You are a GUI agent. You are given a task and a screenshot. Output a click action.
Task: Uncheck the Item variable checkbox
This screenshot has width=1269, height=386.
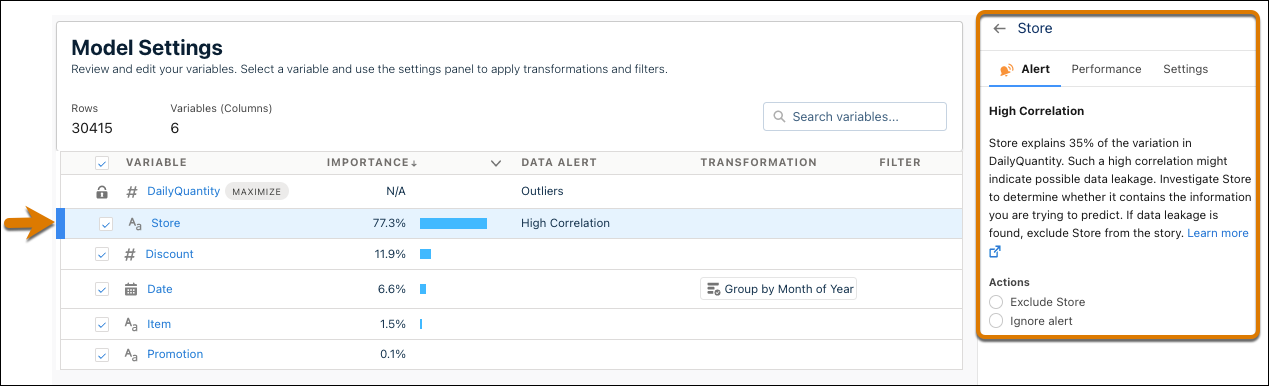[102, 324]
